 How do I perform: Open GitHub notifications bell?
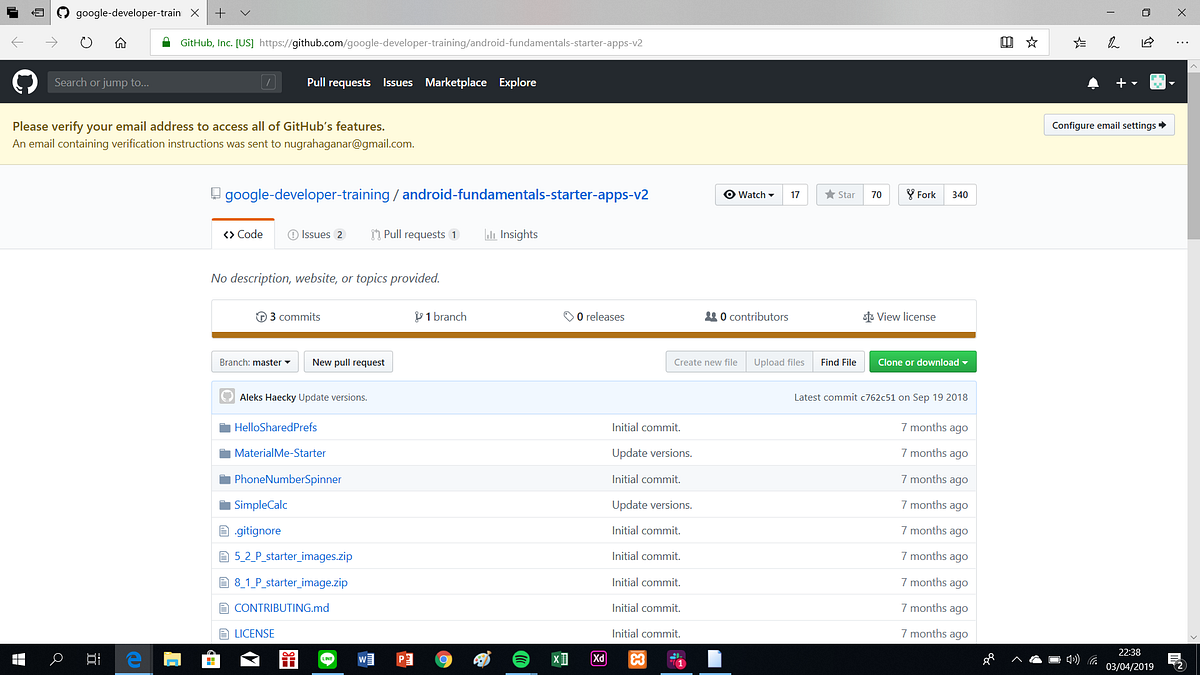[1093, 83]
